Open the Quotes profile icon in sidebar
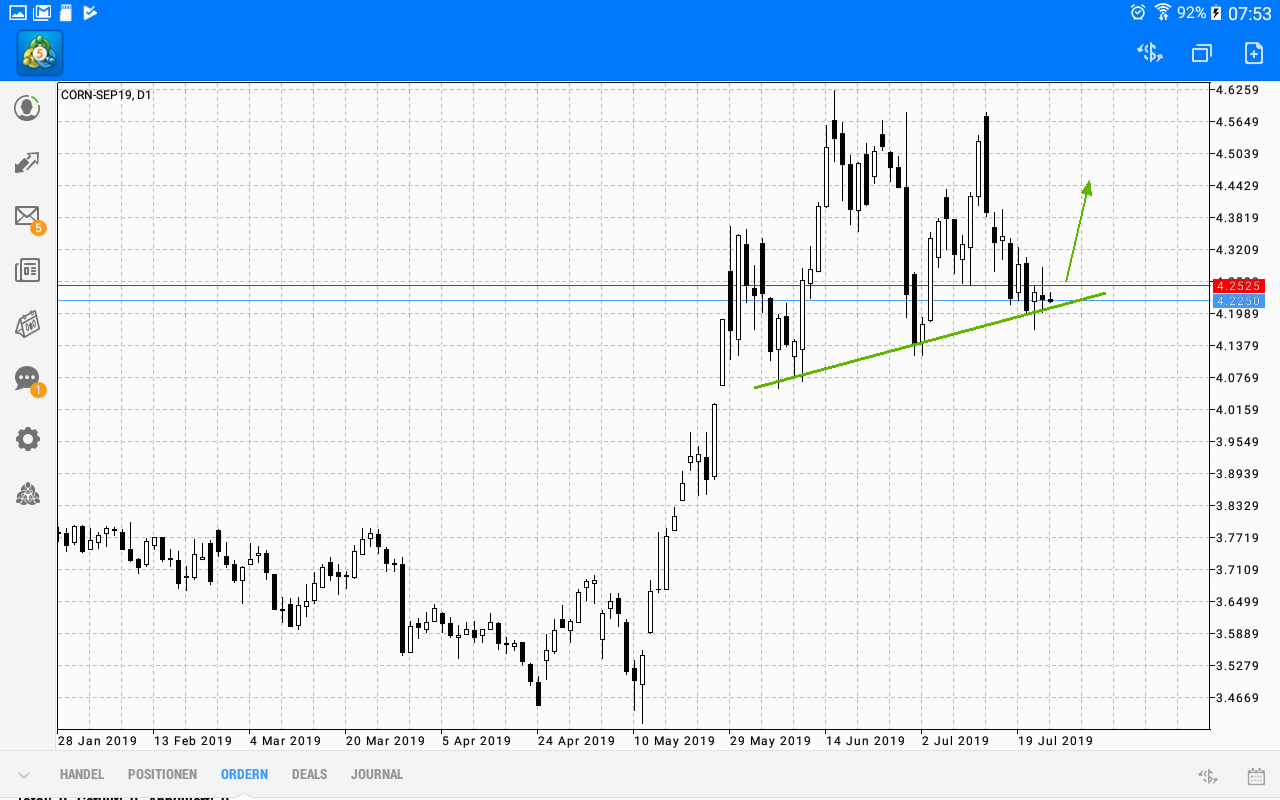This screenshot has width=1280, height=800. click(x=27, y=107)
